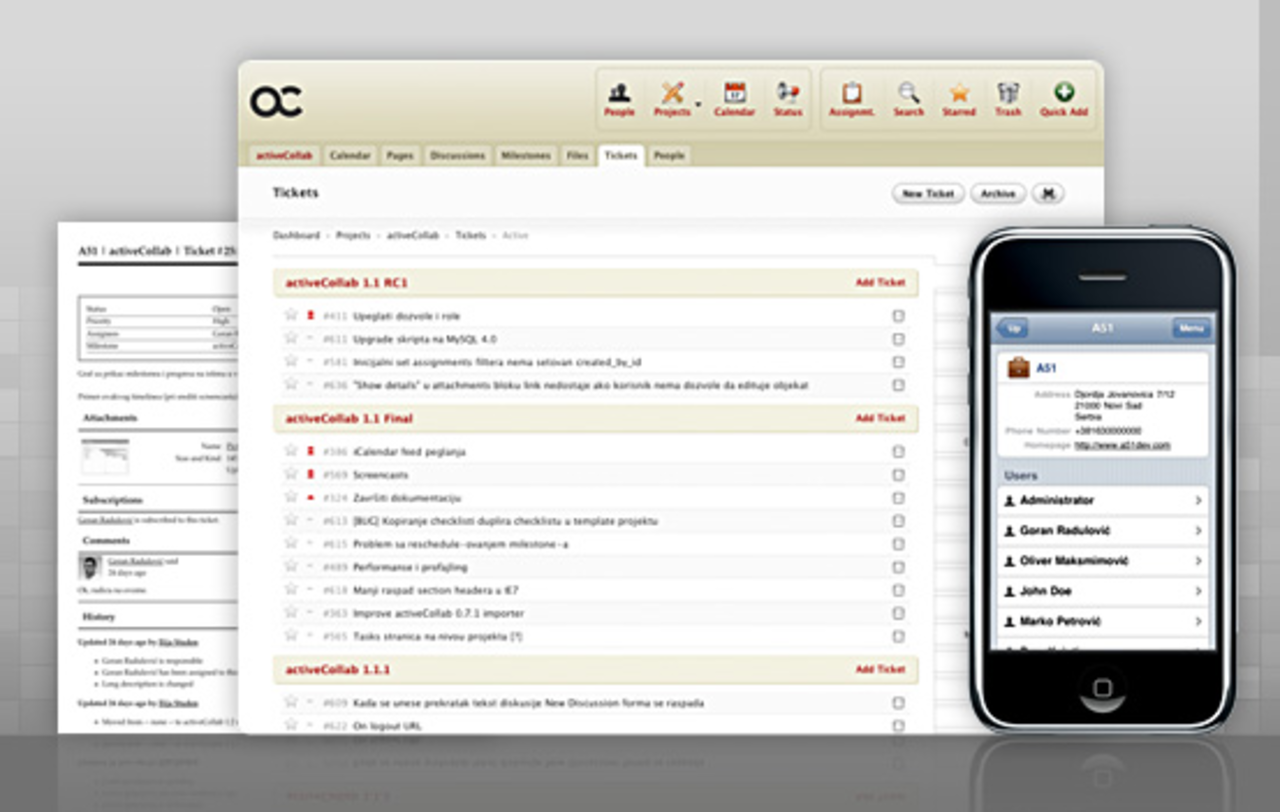Click the red priority icon on "Završiti dokumentaciju"
The width and height of the screenshot is (1280, 812).
tap(311, 497)
